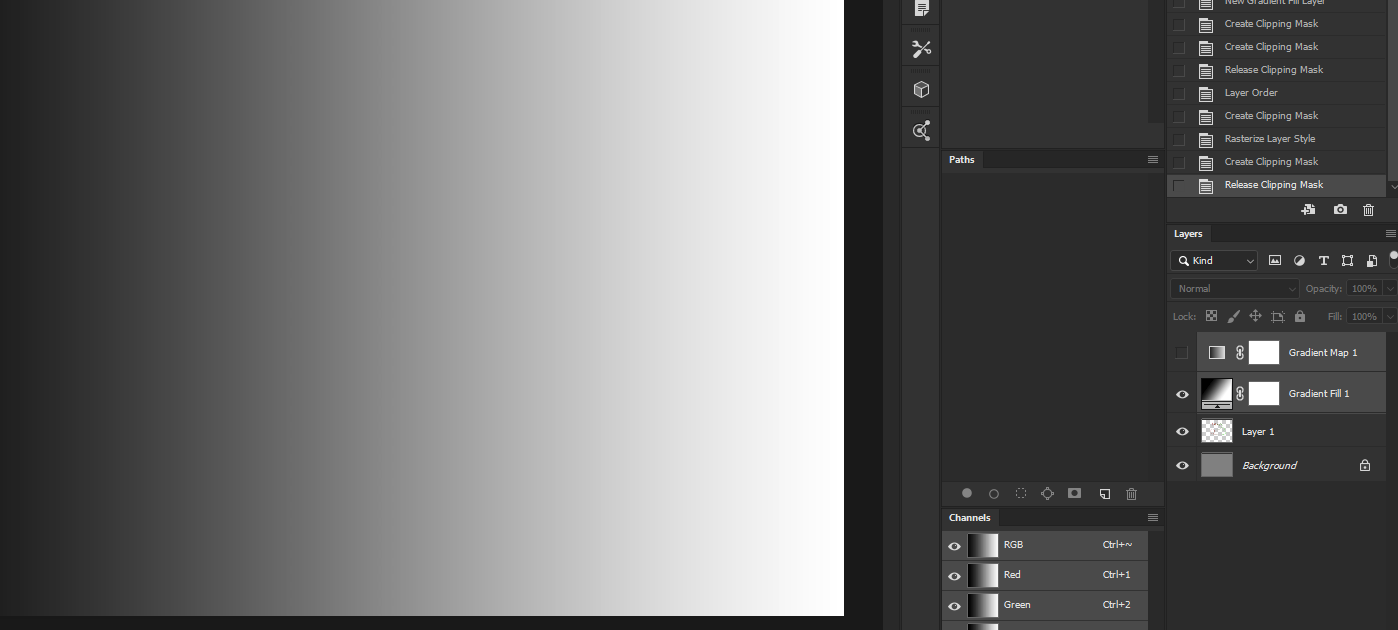Viewport: 1398px width, 630px height.
Task: Open the 3D cube panel icon
Action: [921, 89]
